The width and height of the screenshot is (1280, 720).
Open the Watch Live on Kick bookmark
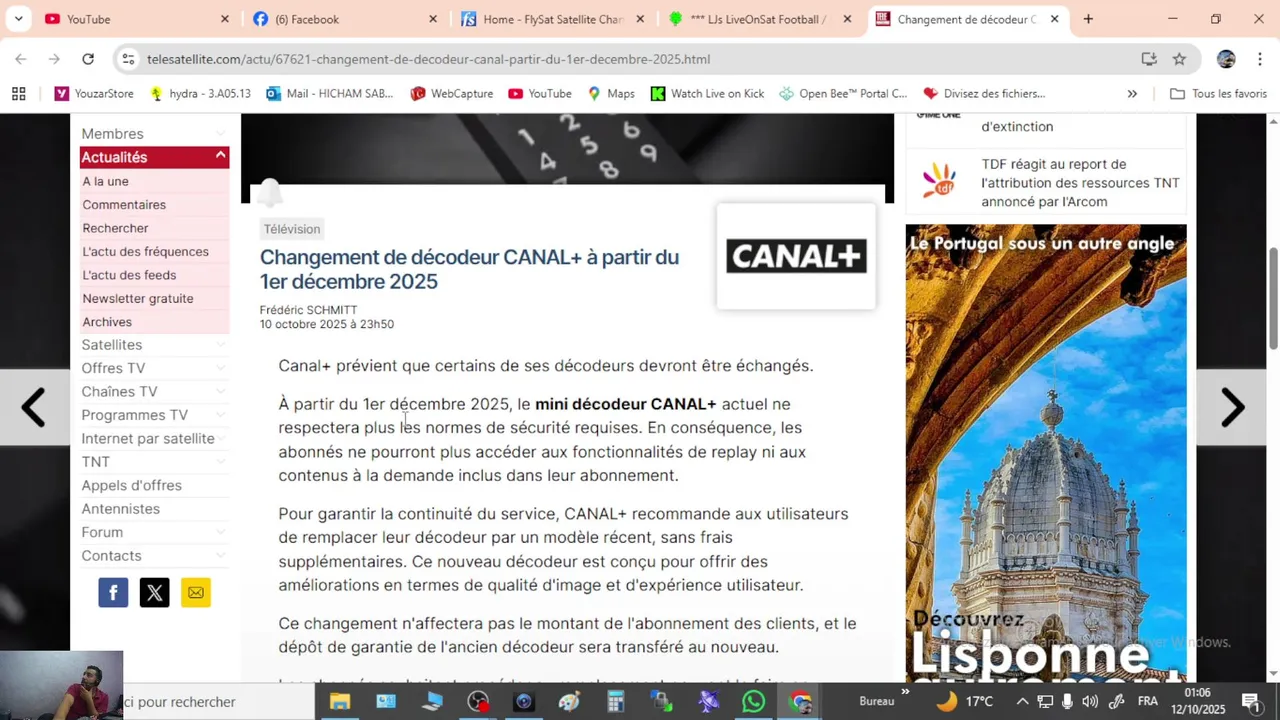pos(707,93)
